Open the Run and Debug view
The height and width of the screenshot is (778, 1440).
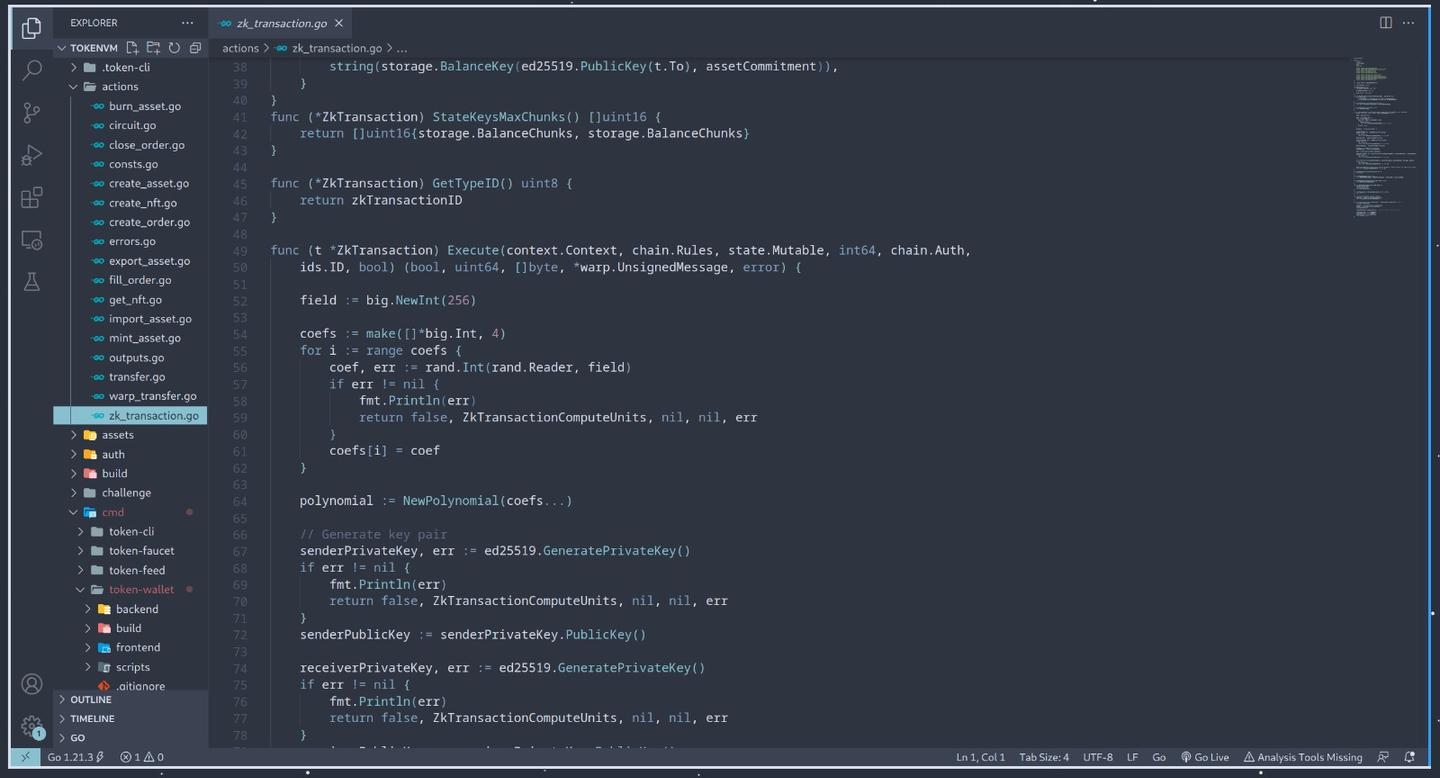pos(32,155)
